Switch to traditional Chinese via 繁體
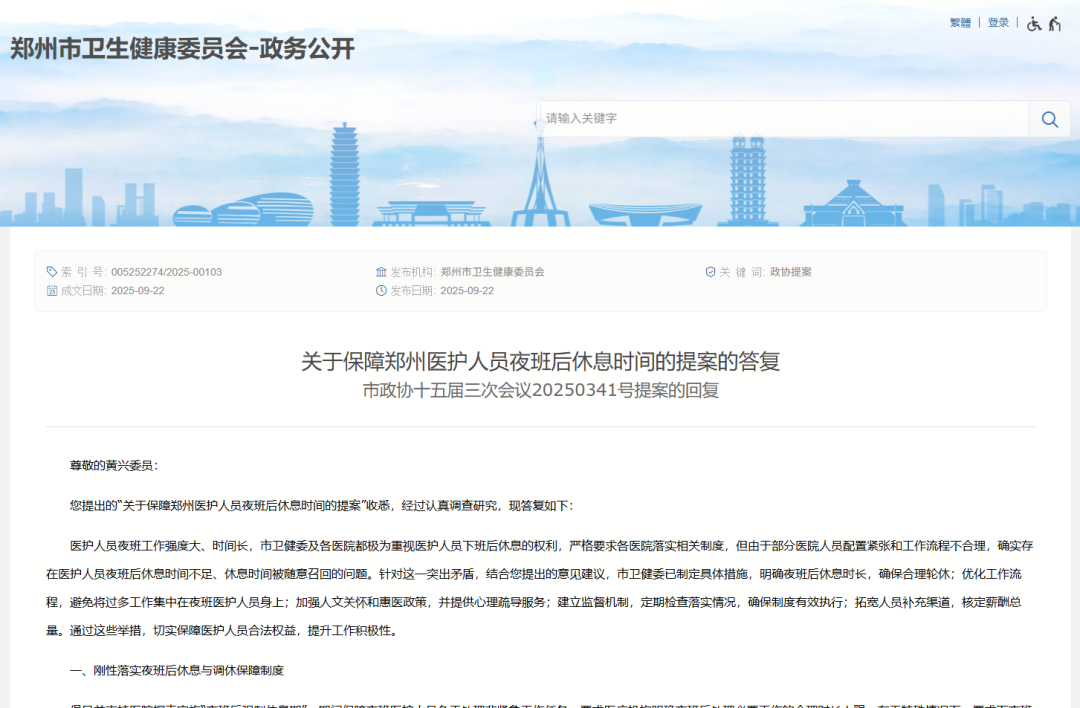The width and height of the screenshot is (1080, 708). 960,23
